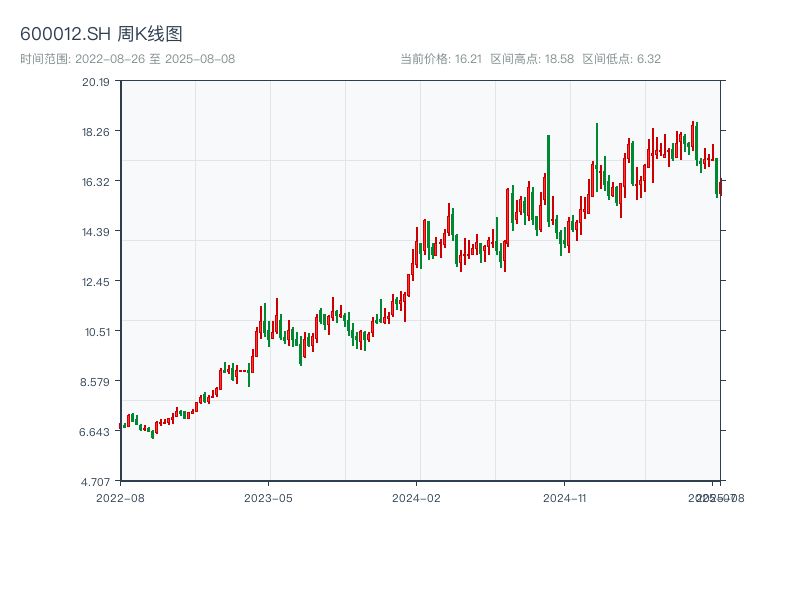Click the x-axis label 2022-08

[x=120, y=498]
